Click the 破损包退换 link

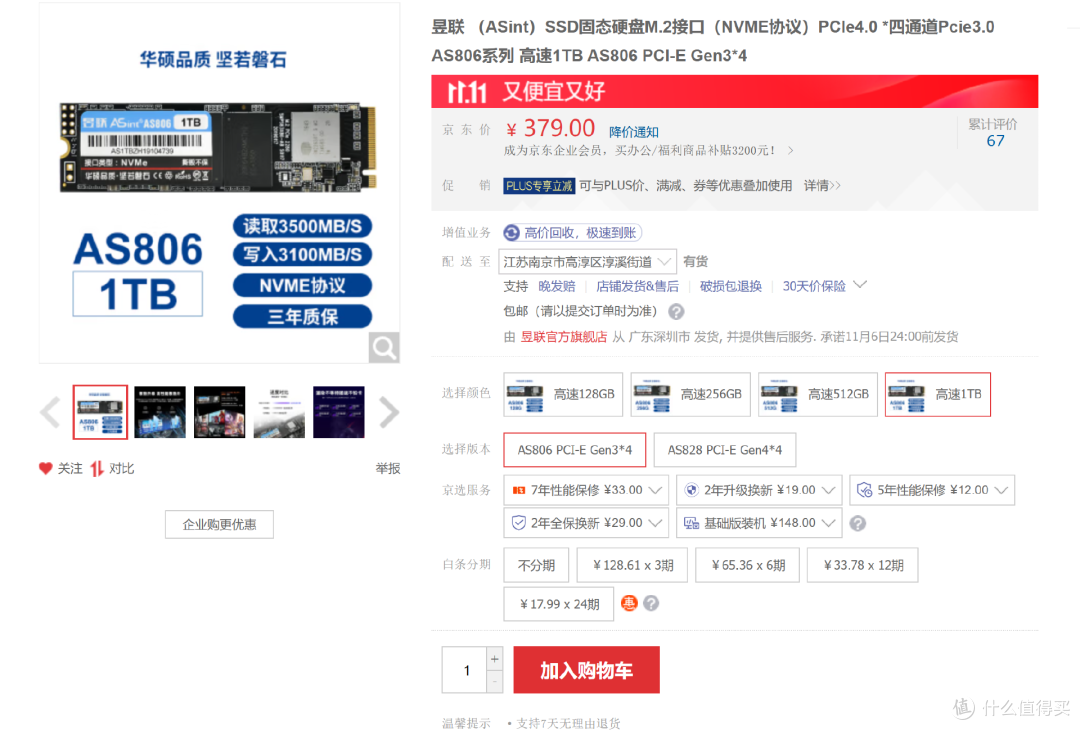[x=731, y=286]
